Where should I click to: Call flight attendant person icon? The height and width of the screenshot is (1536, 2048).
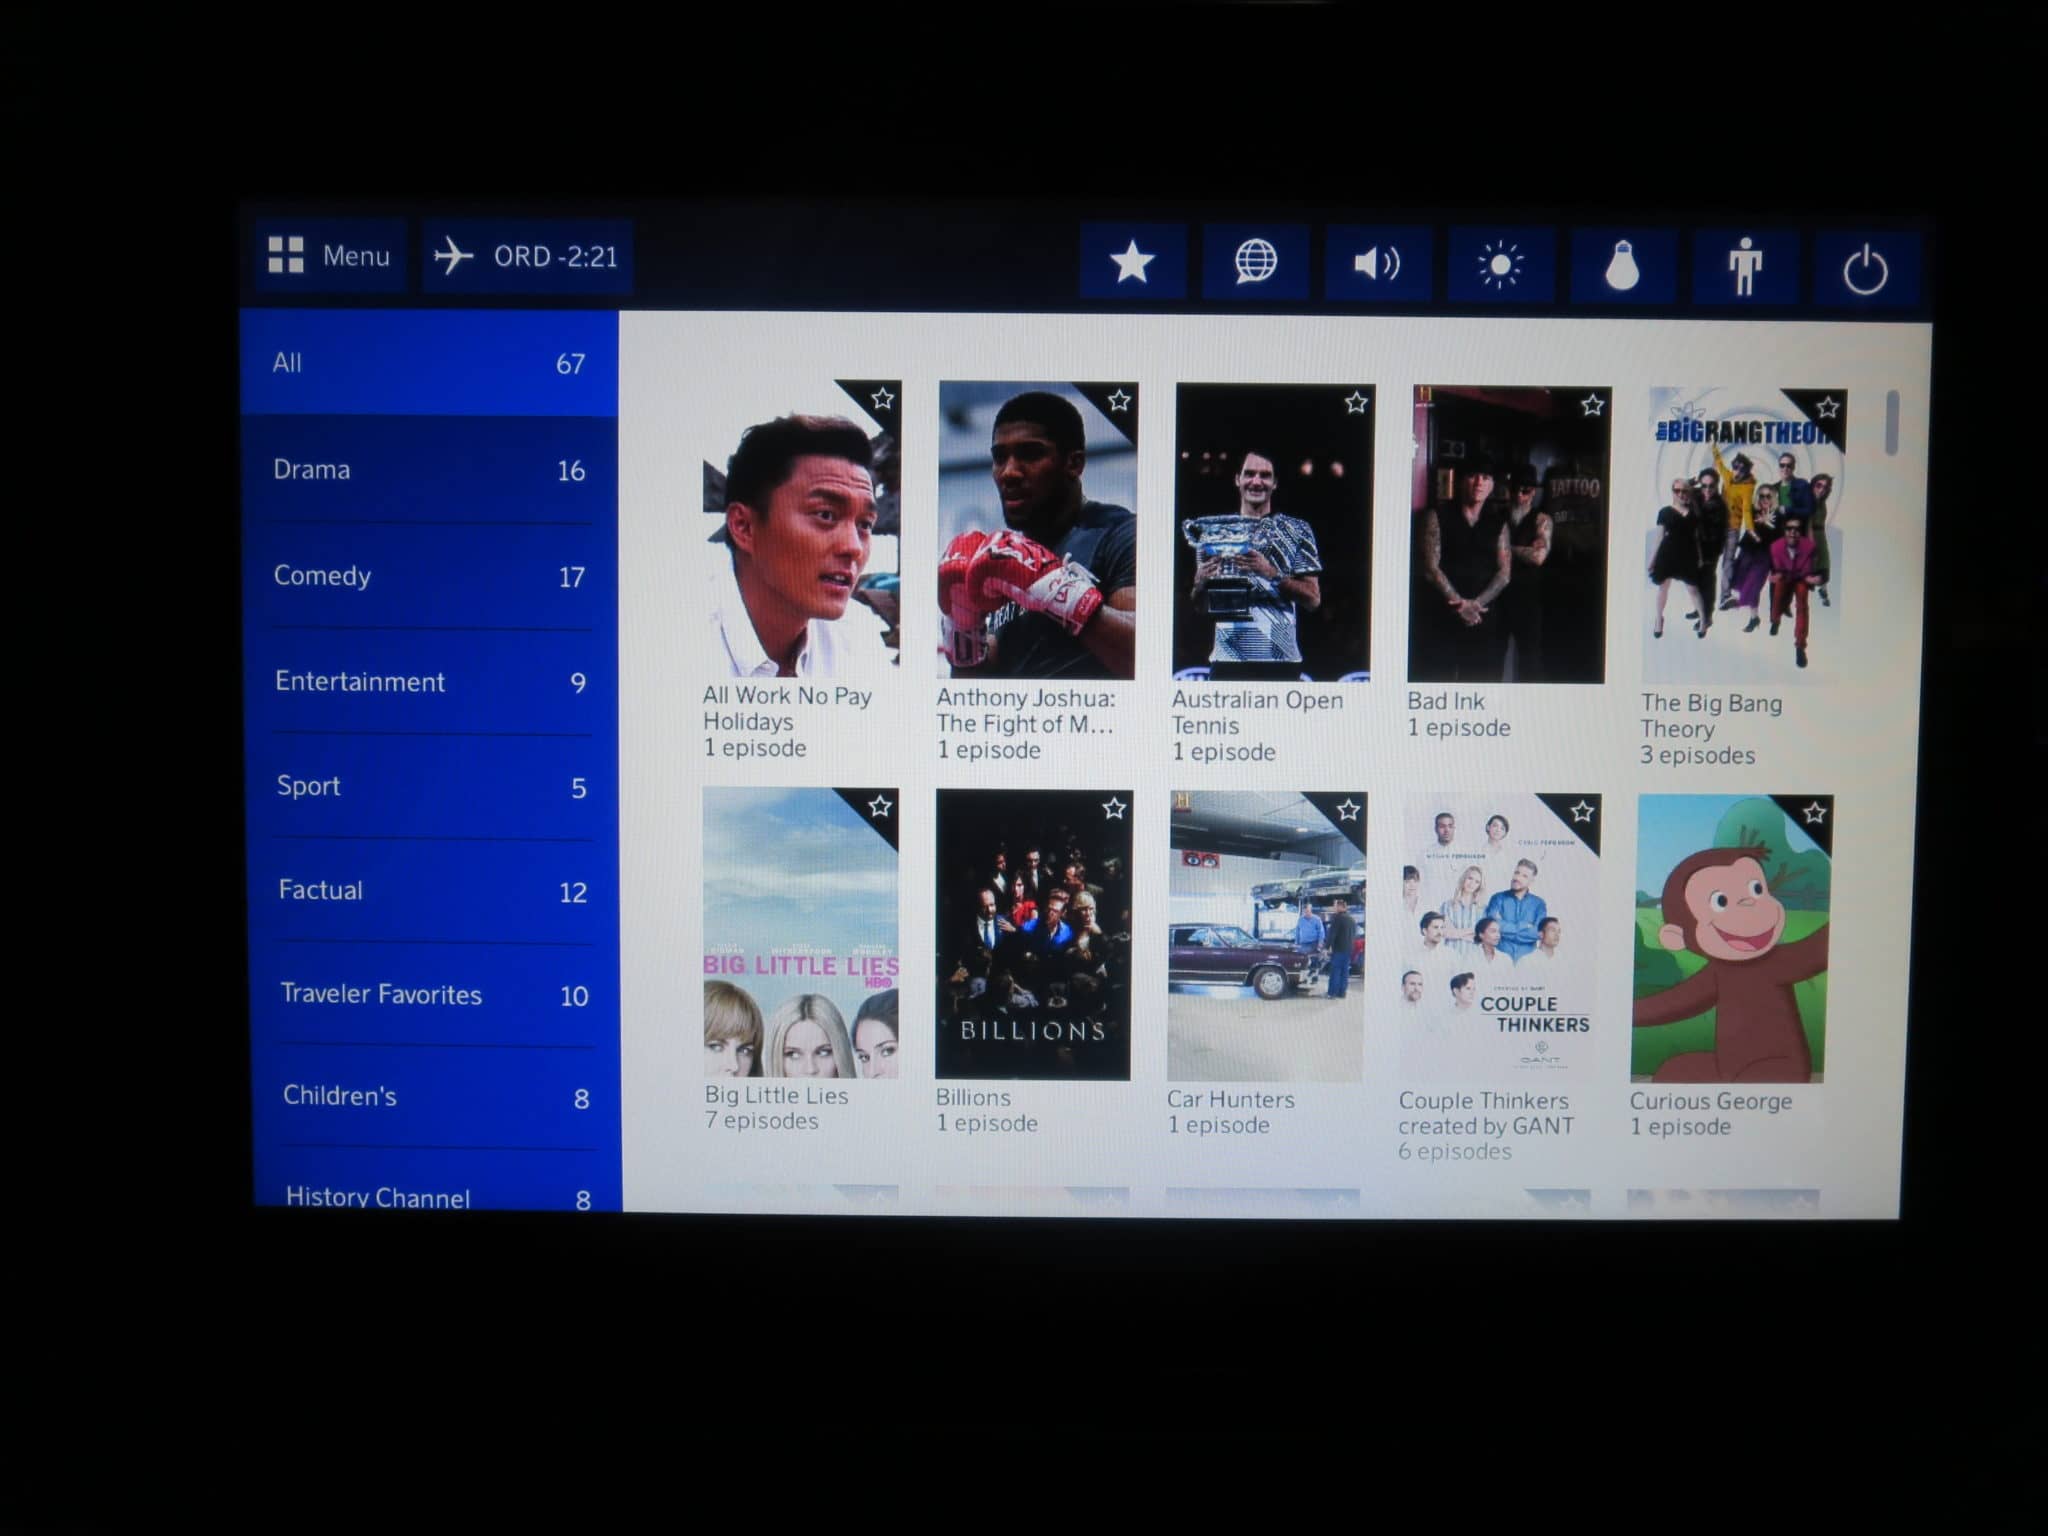pyautogui.click(x=1745, y=268)
